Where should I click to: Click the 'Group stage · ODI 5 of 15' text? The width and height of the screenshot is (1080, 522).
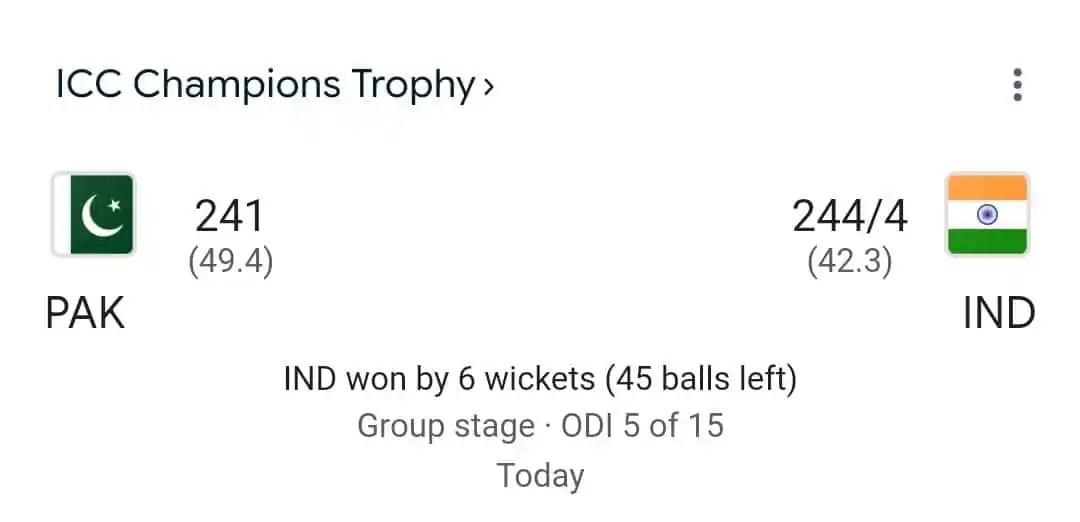[541, 426]
